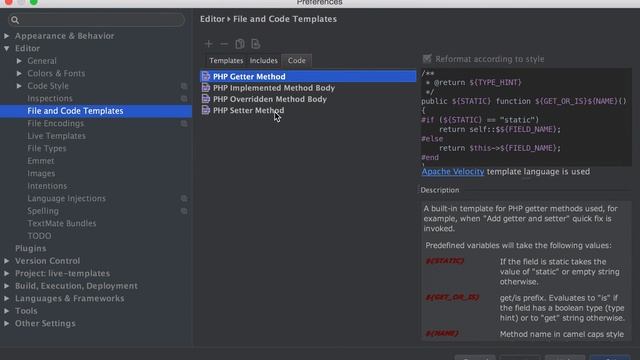The width and height of the screenshot is (640, 360).
Task: Switch to the Includes tab
Action: [264, 60]
